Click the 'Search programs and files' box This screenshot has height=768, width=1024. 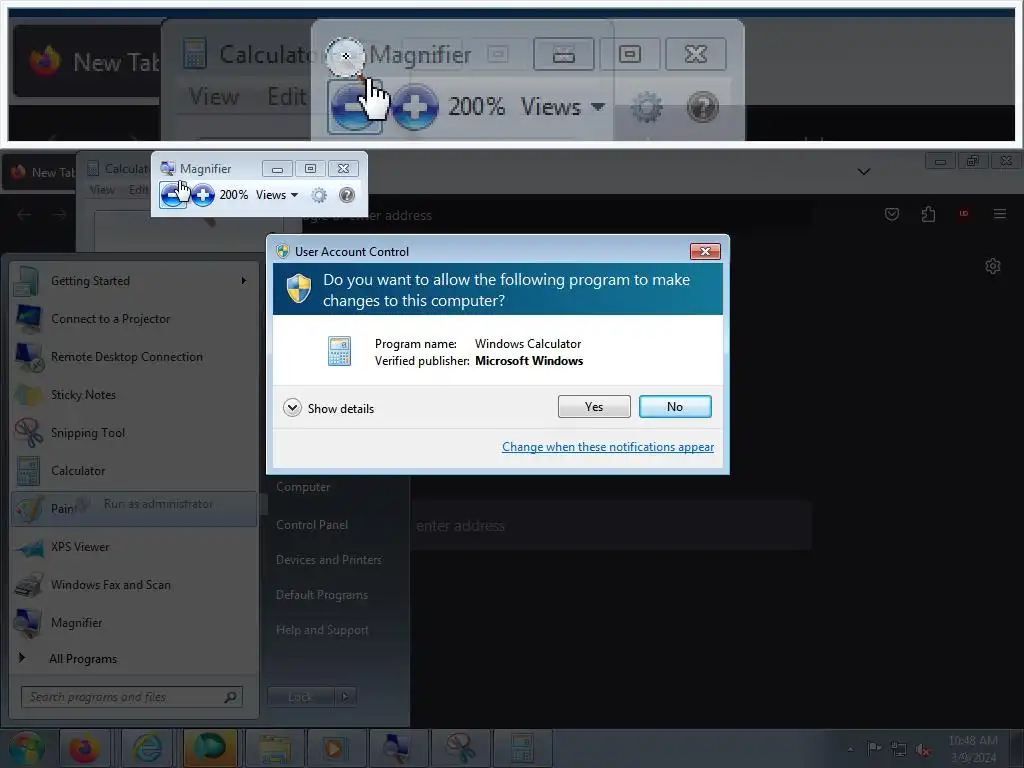(131, 697)
